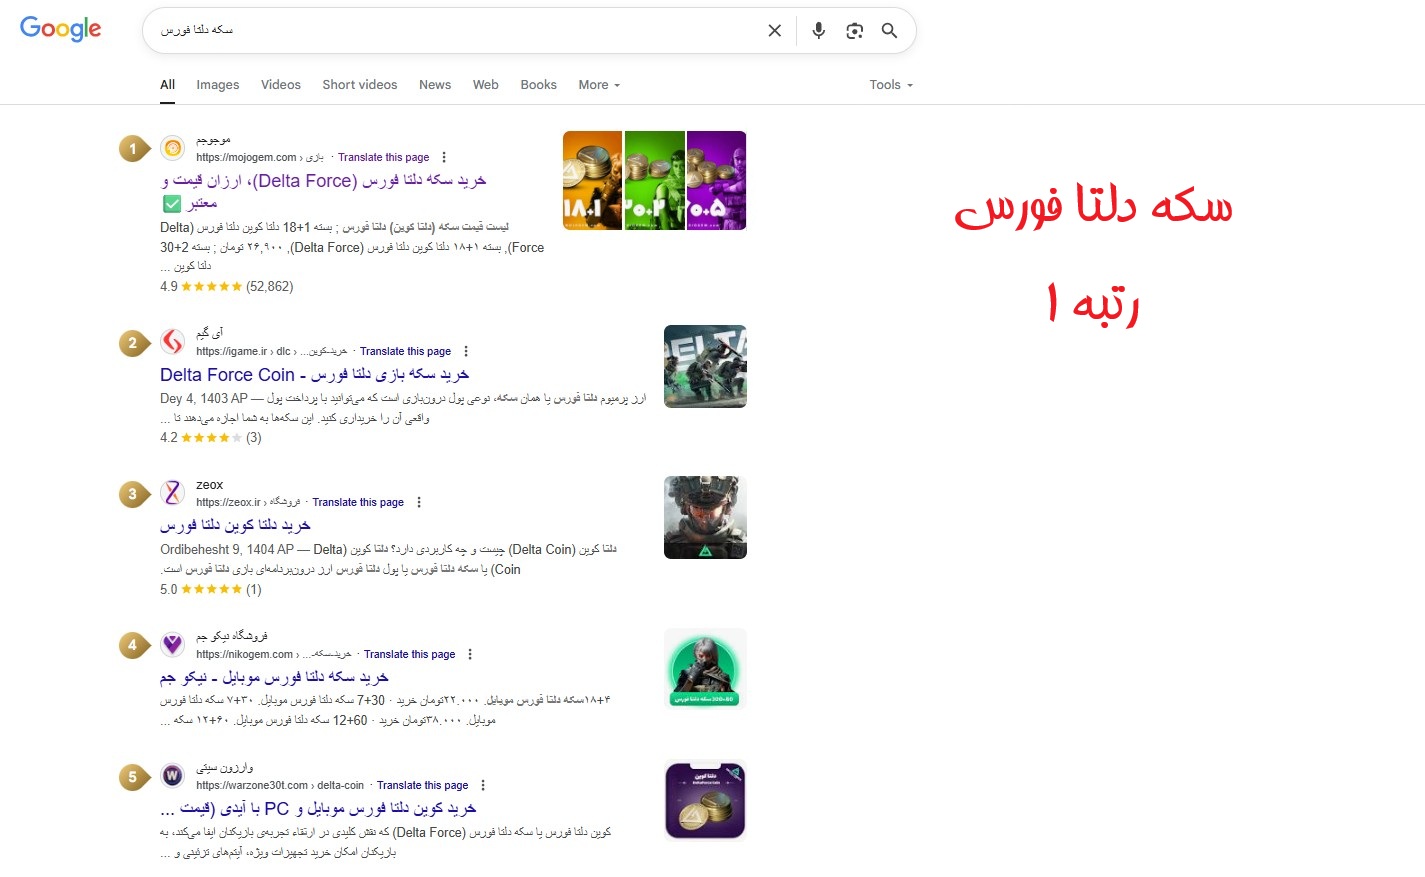
Task: Open the Books tab
Action: [x=539, y=85]
